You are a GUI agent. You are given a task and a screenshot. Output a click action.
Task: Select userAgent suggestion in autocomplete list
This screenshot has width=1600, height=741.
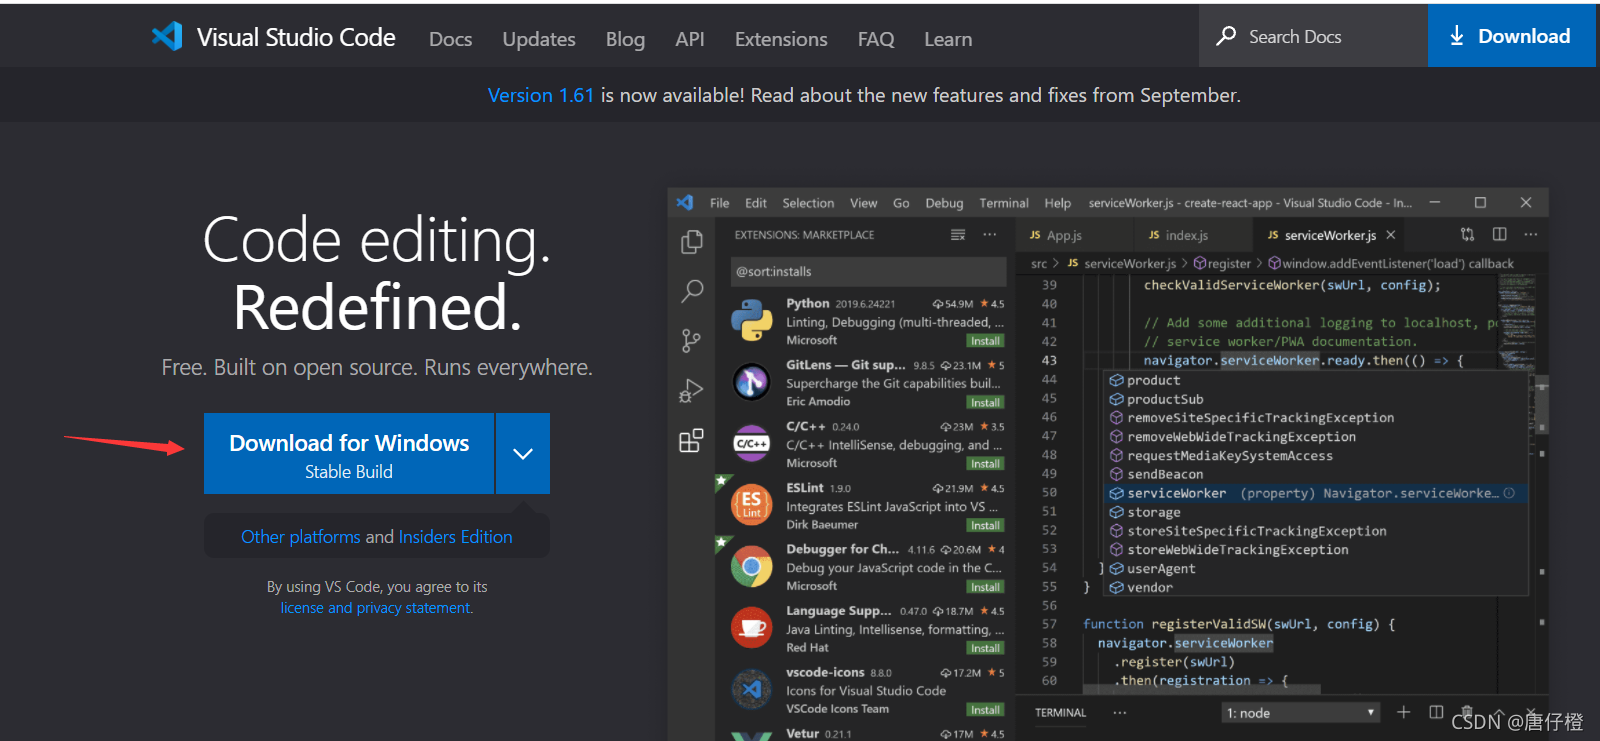tap(1315, 568)
